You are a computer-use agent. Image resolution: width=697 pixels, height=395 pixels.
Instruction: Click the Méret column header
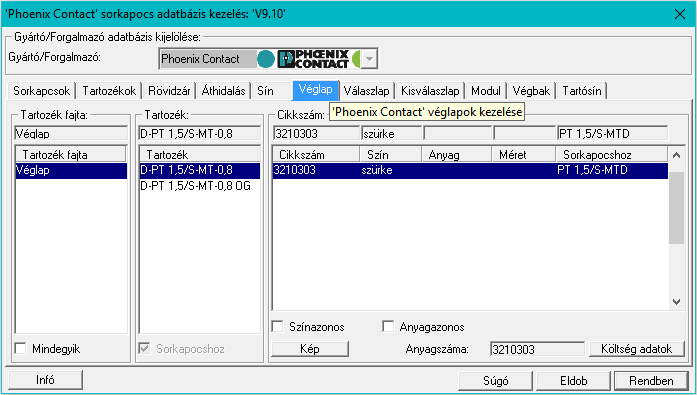click(524, 155)
